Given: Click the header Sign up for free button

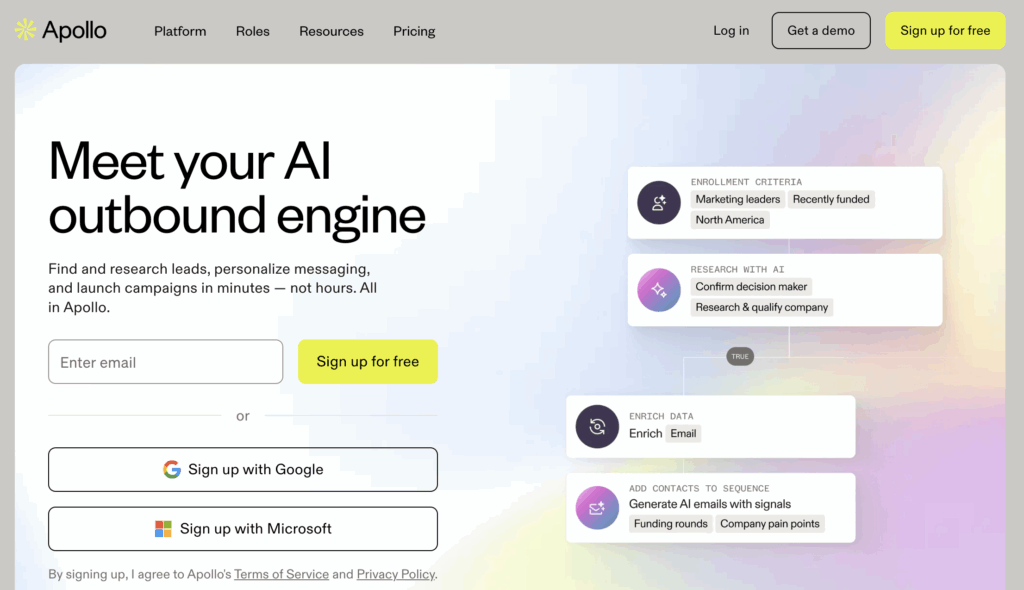Looking at the screenshot, I should pos(945,31).
